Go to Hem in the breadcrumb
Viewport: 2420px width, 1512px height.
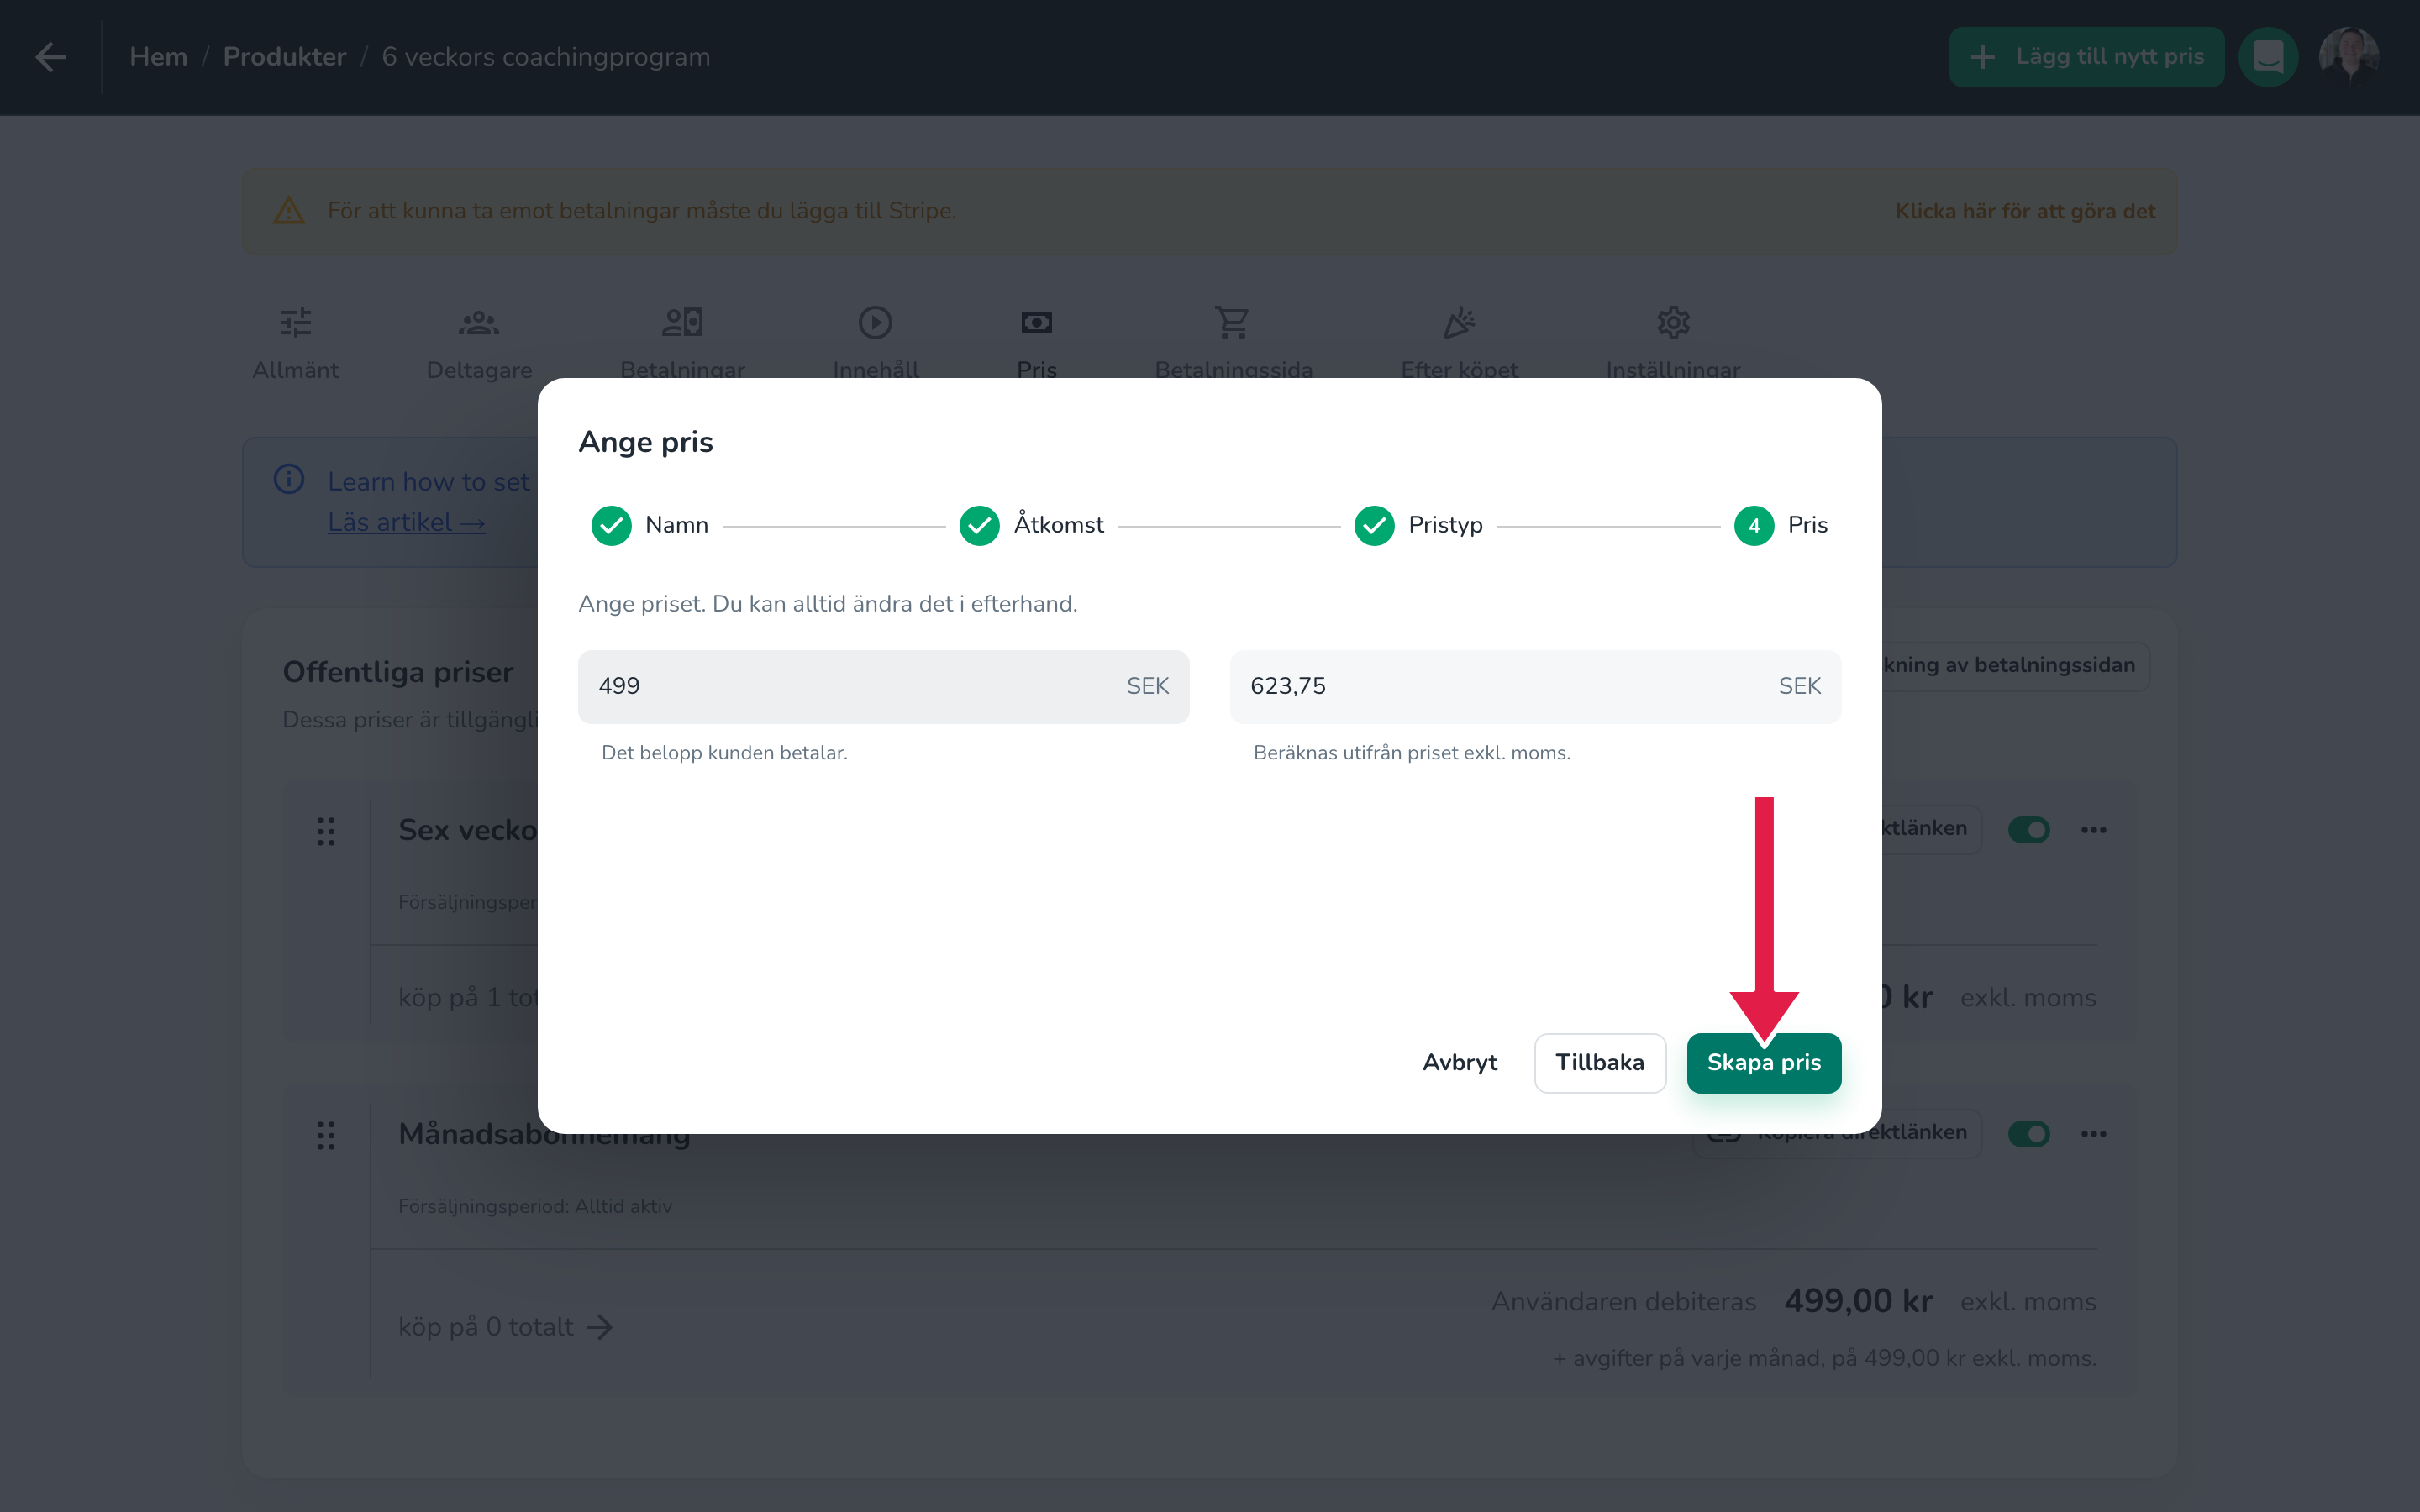pyautogui.click(x=158, y=57)
